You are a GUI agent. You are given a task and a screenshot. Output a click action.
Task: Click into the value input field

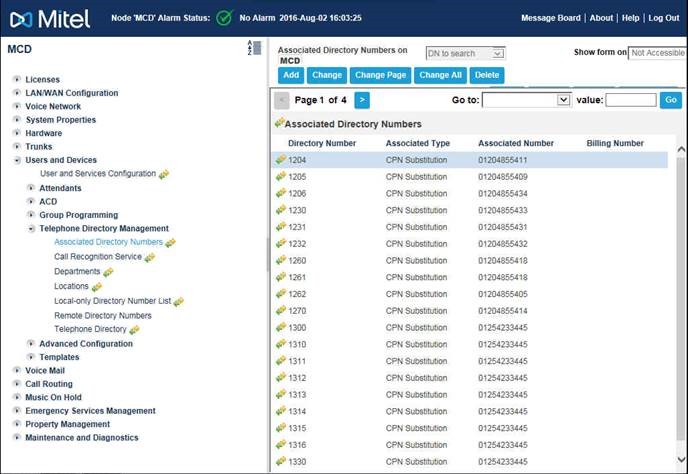631,100
